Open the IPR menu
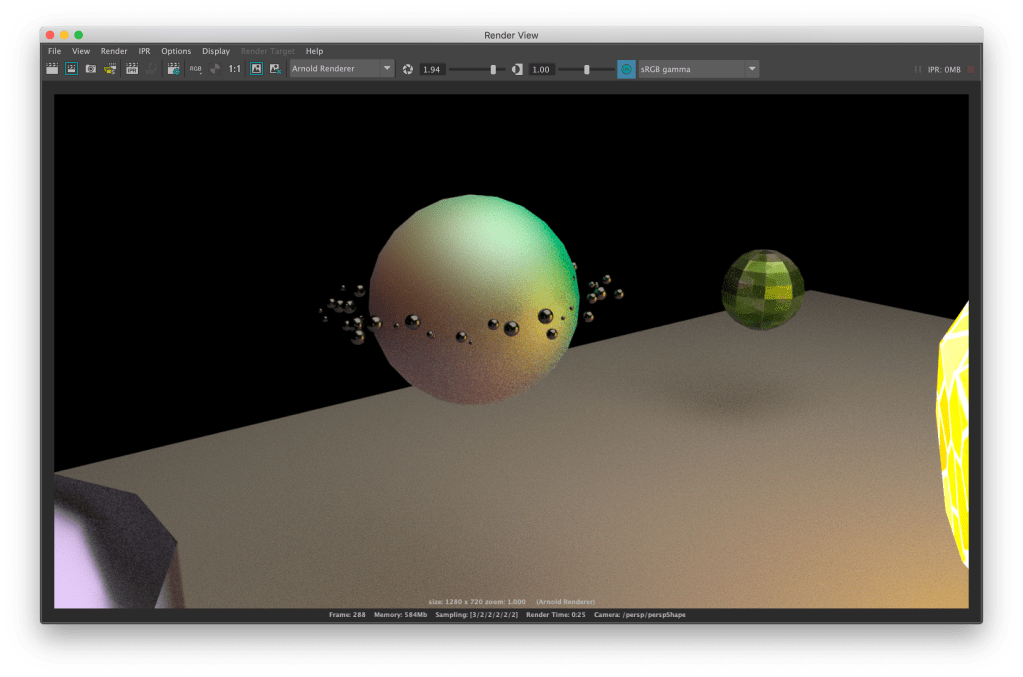 point(144,51)
